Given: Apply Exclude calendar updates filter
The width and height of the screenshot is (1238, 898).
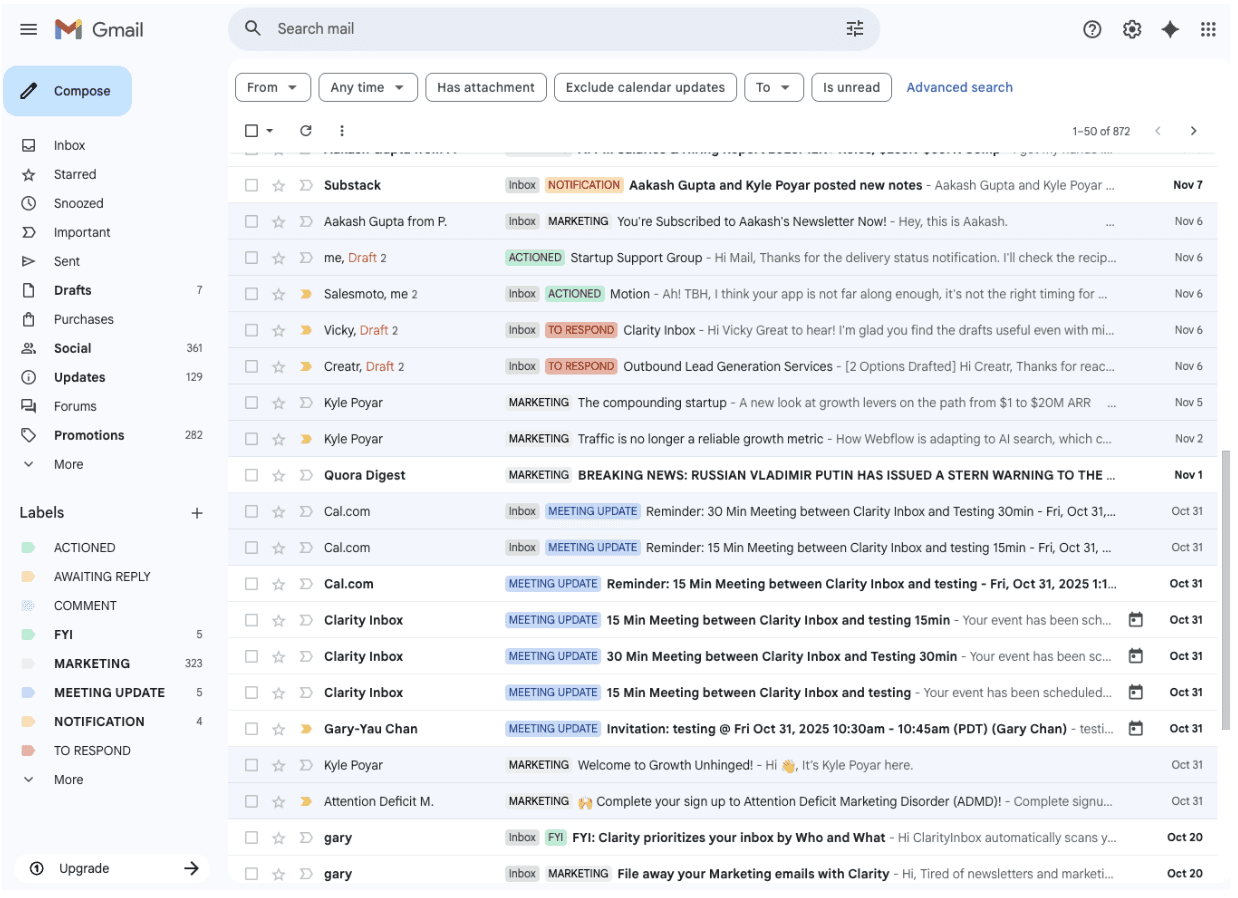Looking at the screenshot, I should [x=645, y=87].
